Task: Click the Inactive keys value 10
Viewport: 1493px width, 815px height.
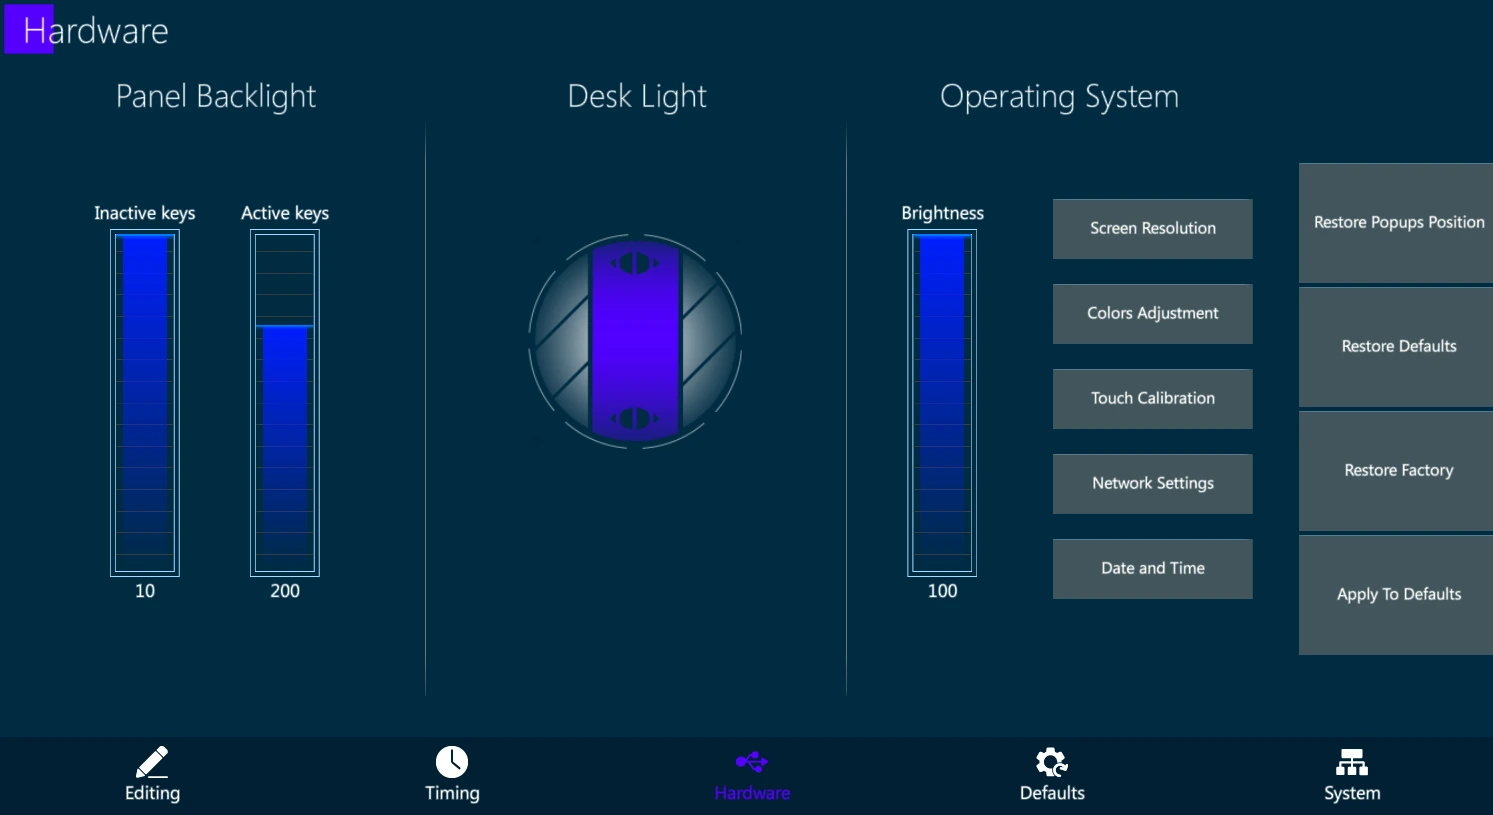Action: [145, 591]
